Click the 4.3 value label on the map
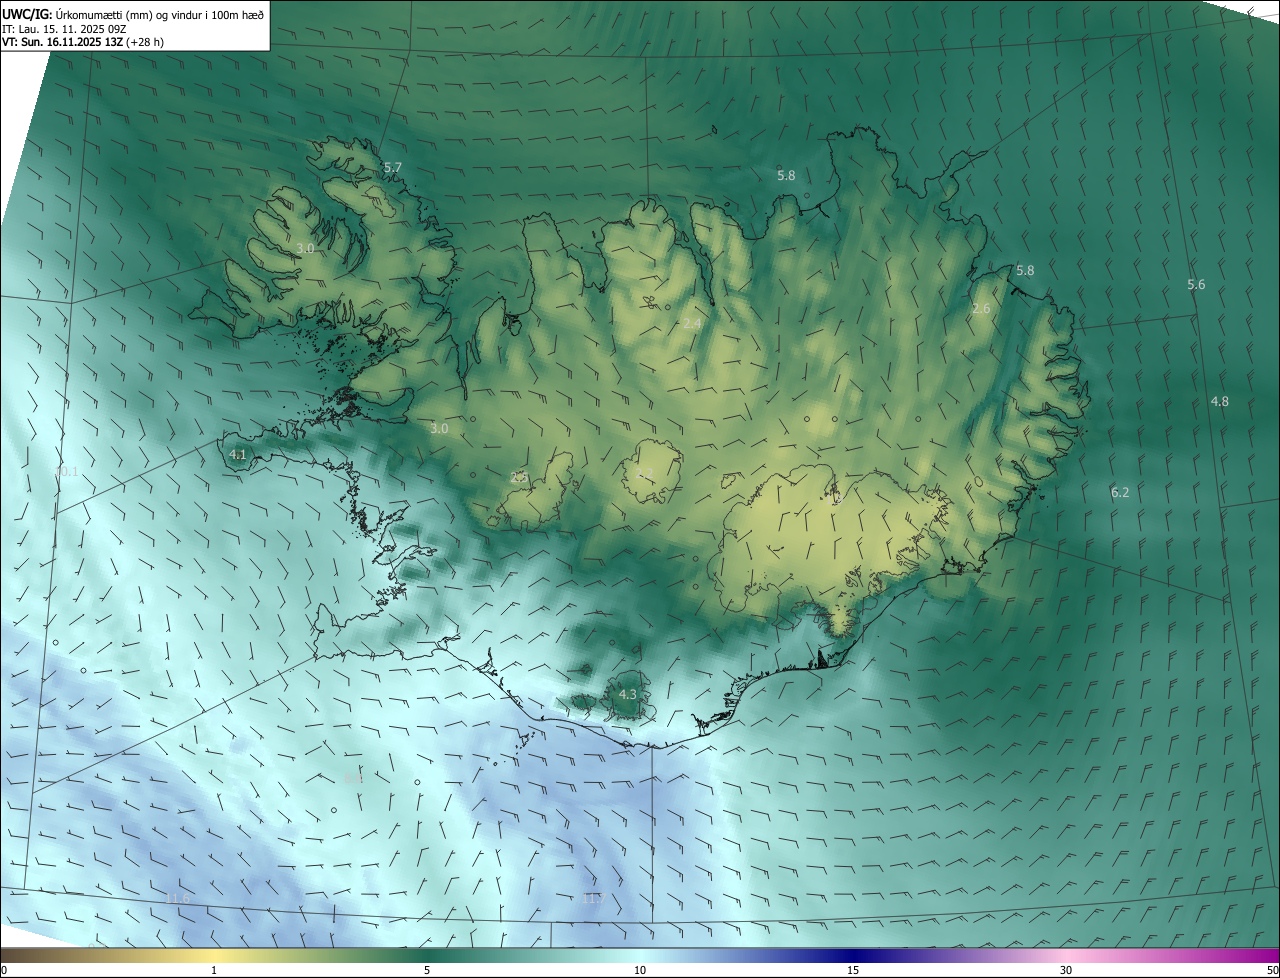1280x978 pixels. pos(628,694)
